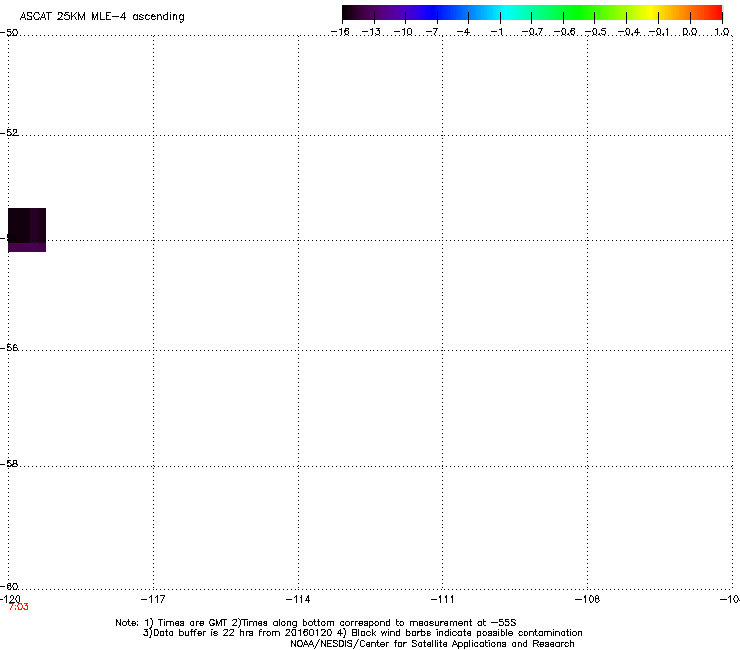This screenshot has height=650, width=740.
Task: Click the '-0.5' color scale label
Action: click(x=596, y=32)
